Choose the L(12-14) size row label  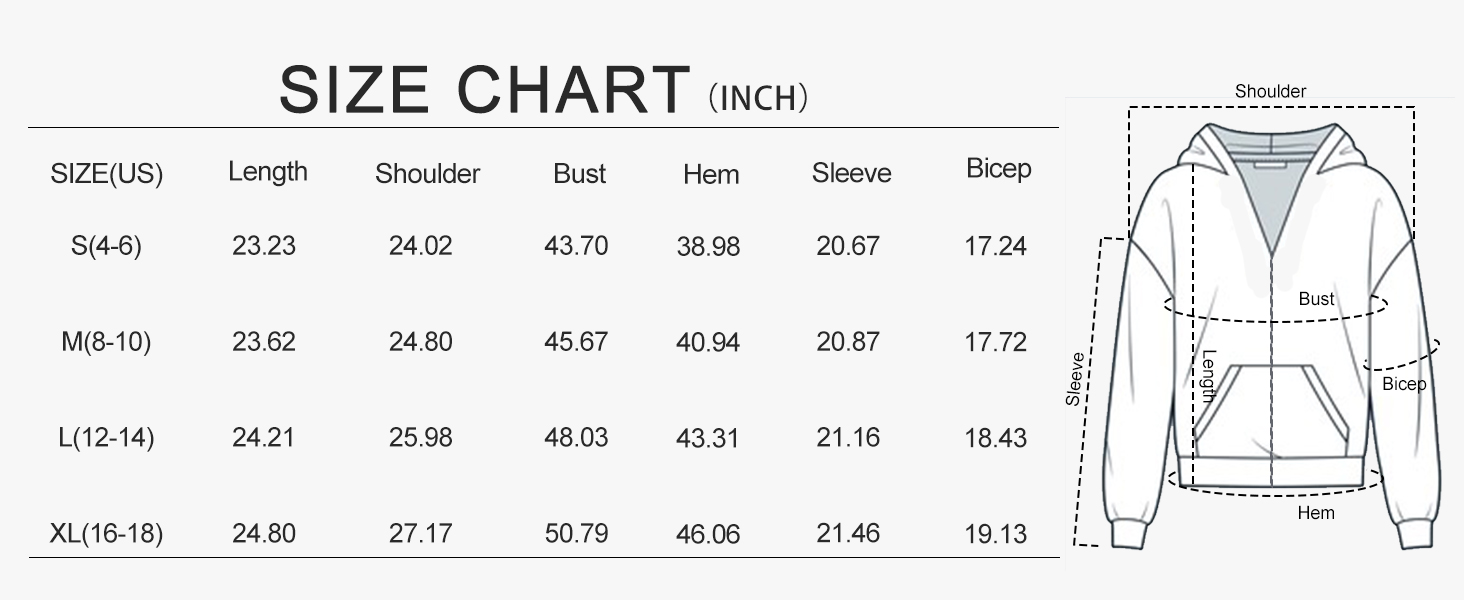pyautogui.click(x=106, y=437)
